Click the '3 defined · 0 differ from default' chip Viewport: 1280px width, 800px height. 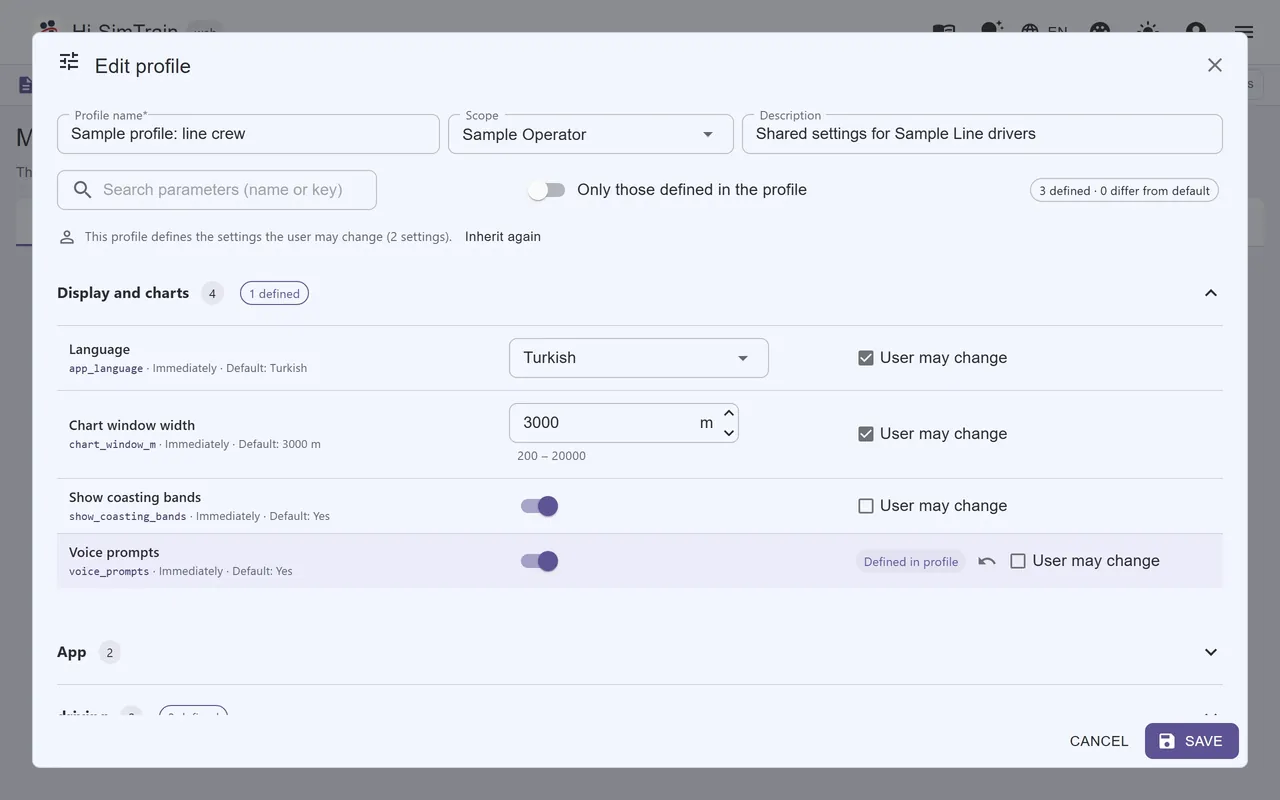pos(1124,191)
